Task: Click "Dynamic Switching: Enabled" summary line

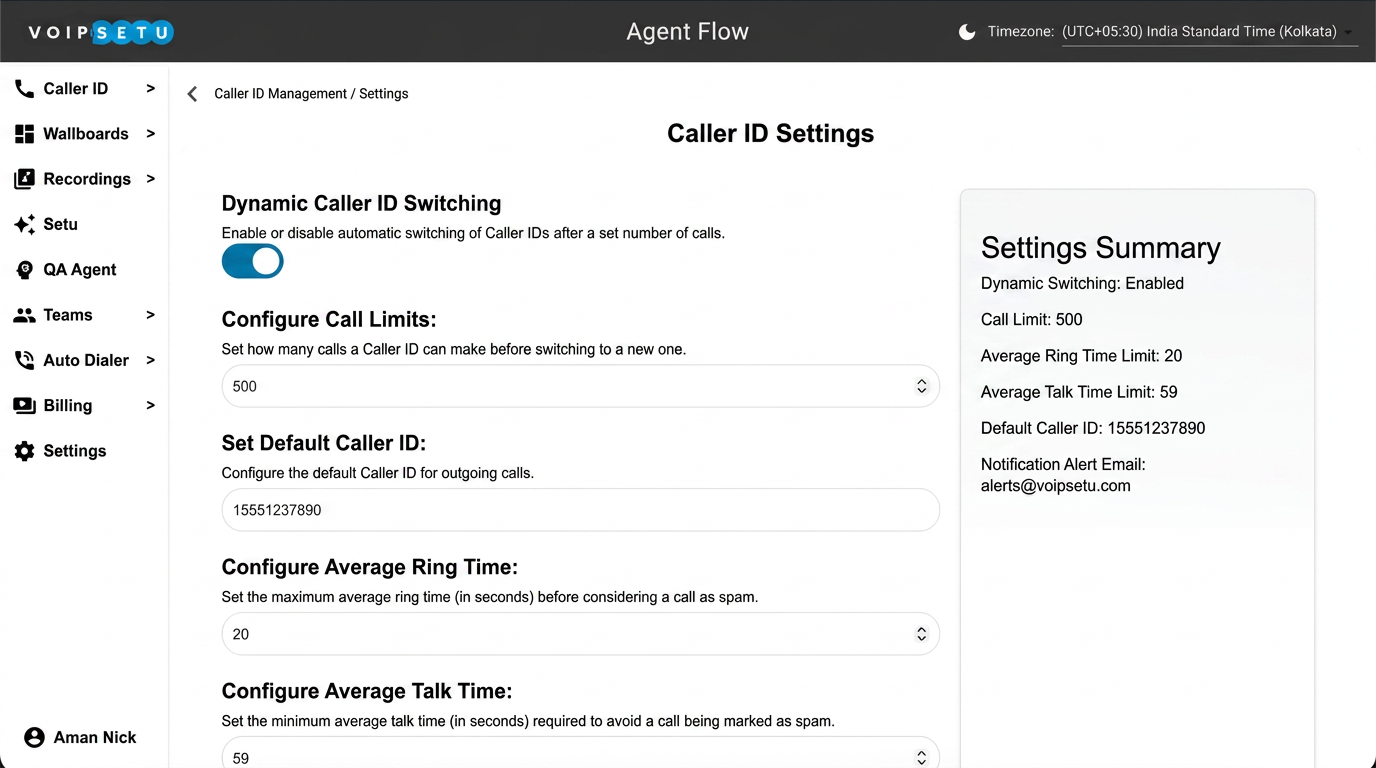Action: point(1082,284)
